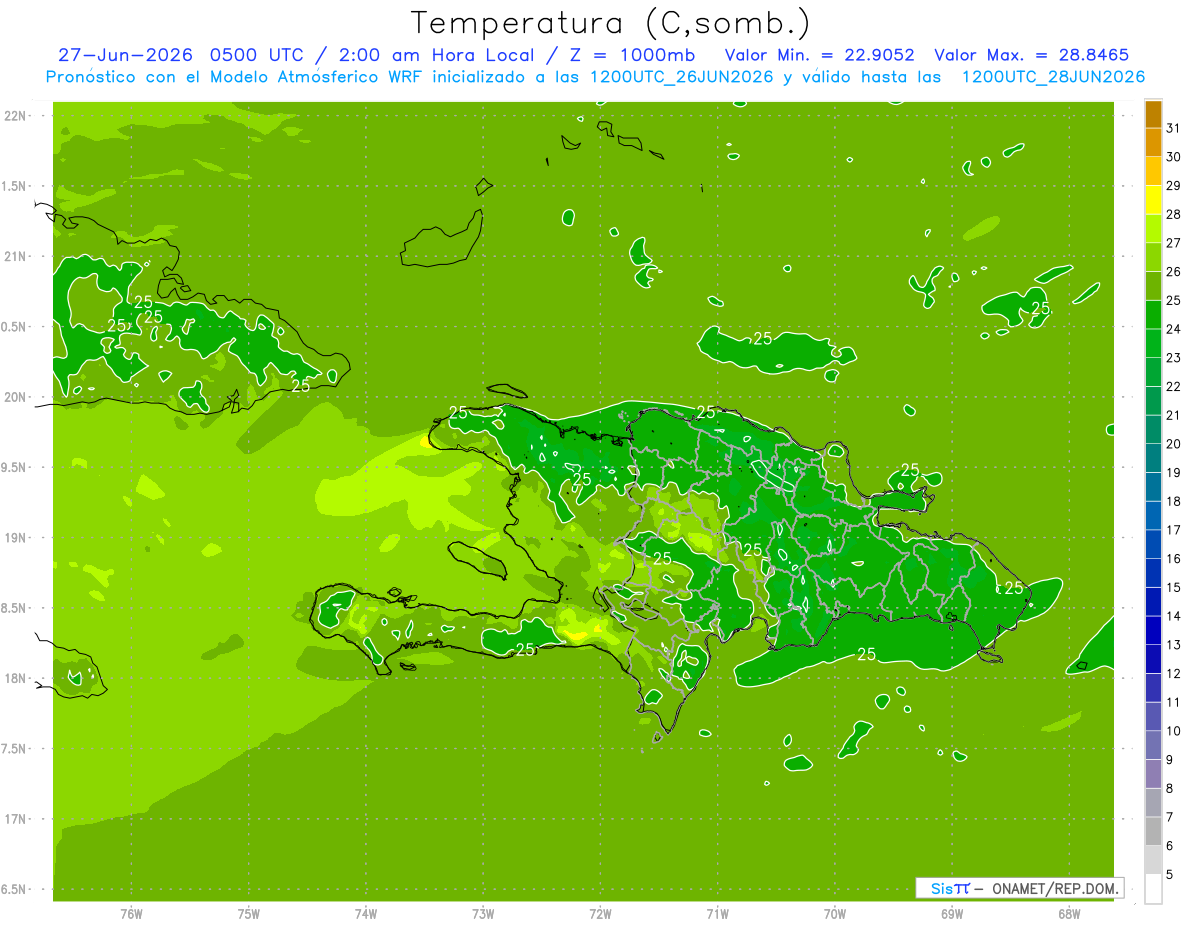Click the 21 colorbar legend value
Image resolution: width=1200 pixels, height=927 pixels.
1173,415
